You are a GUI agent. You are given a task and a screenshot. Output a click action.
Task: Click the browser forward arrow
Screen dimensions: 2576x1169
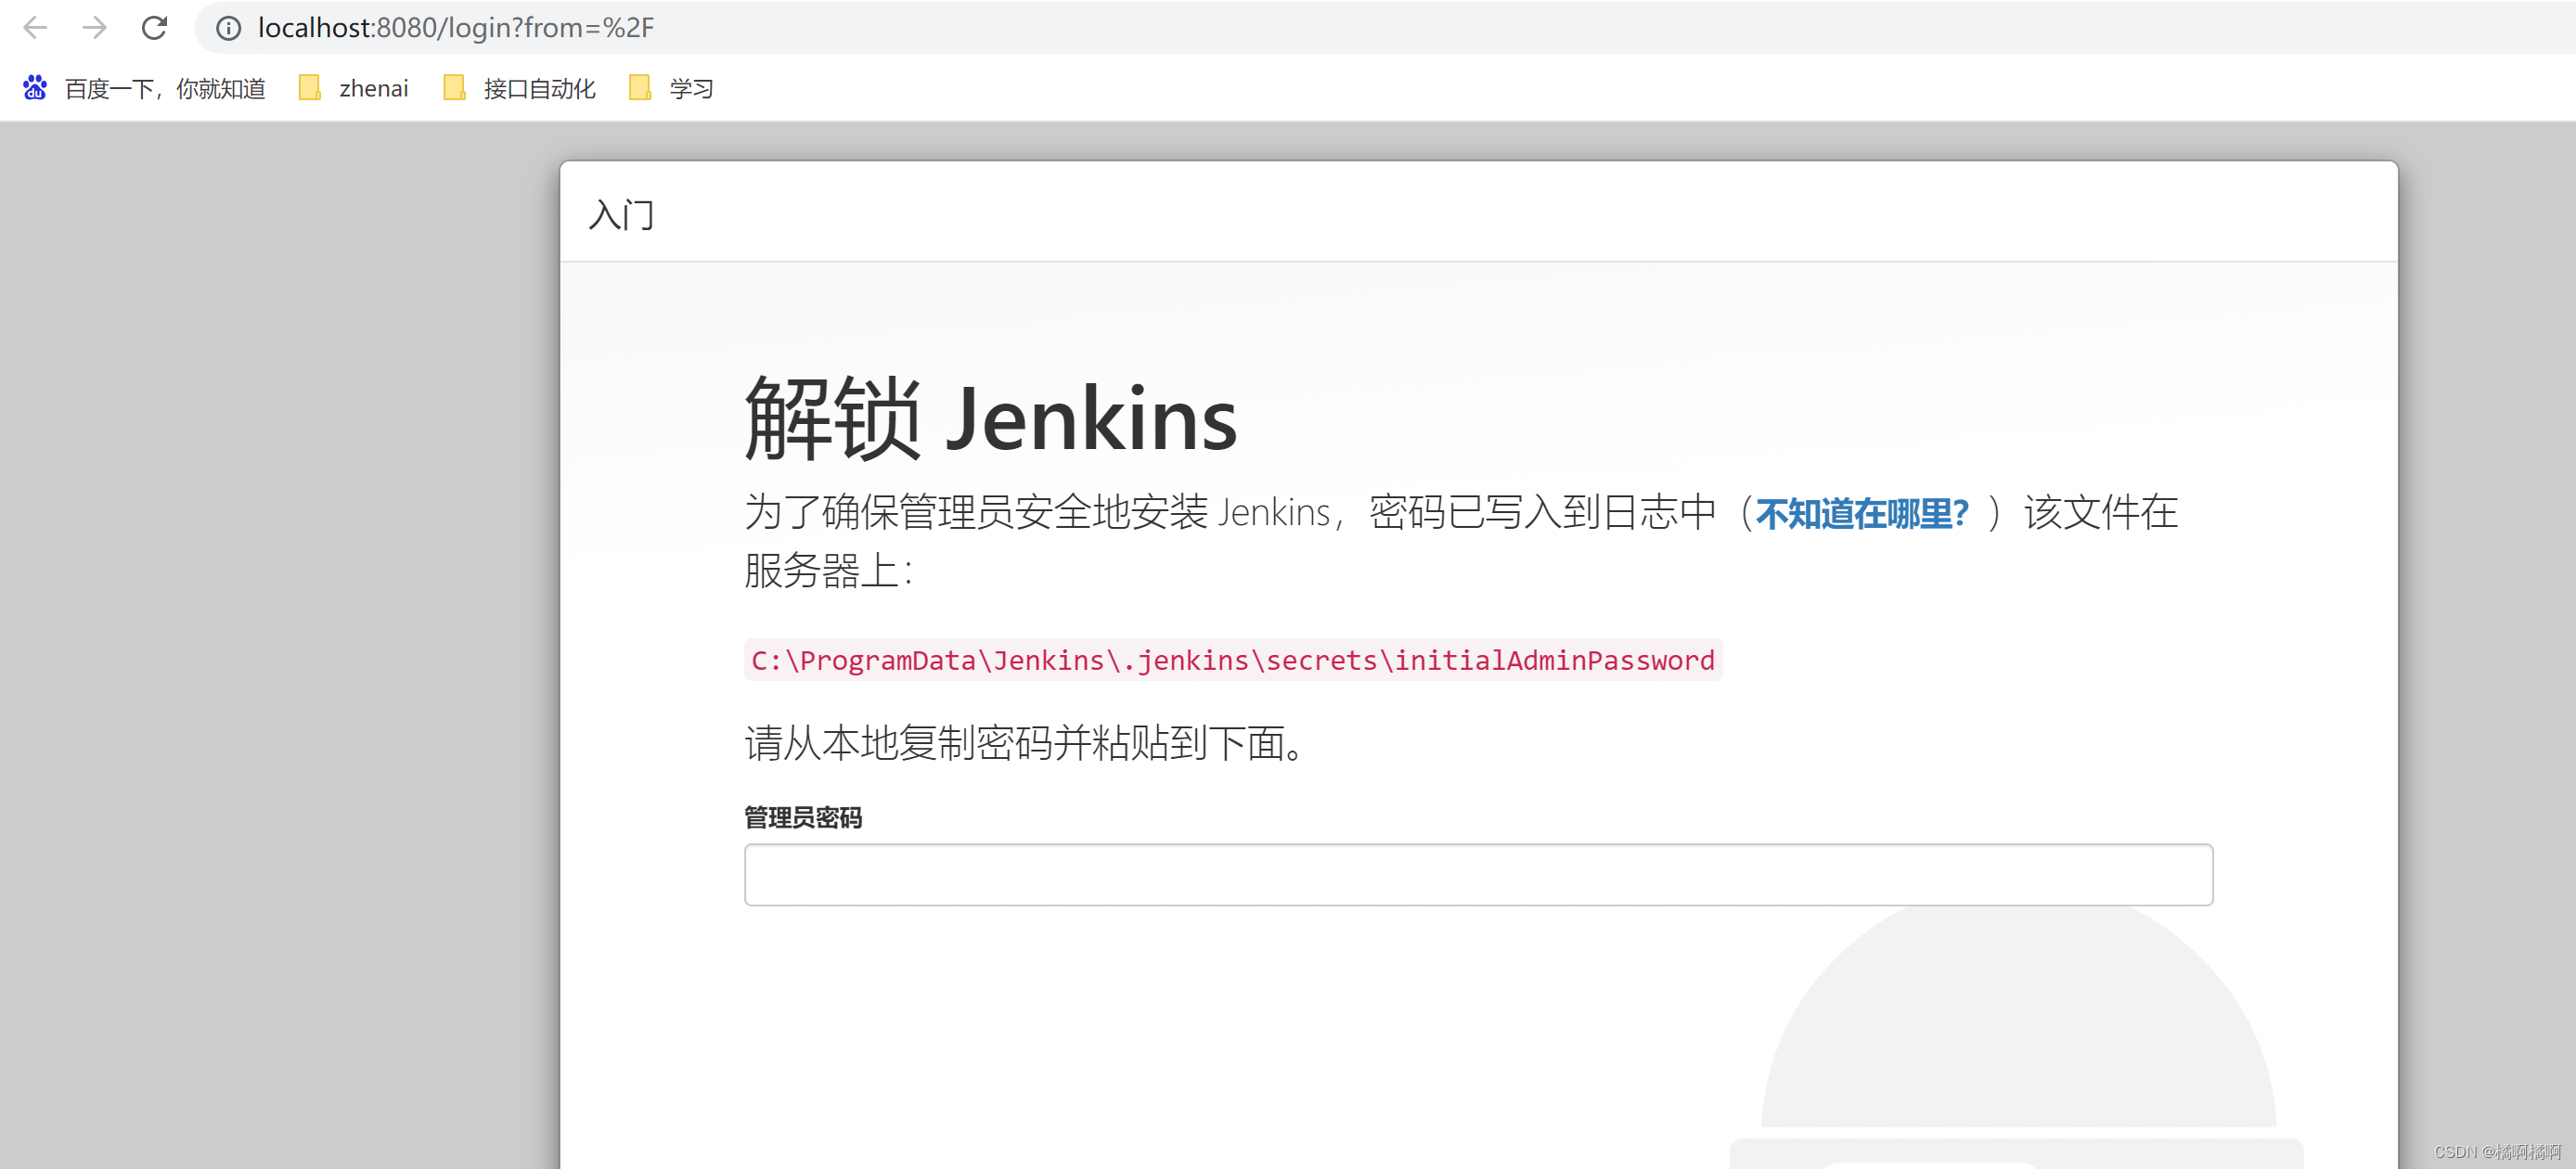pyautogui.click(x=95, y=28)
